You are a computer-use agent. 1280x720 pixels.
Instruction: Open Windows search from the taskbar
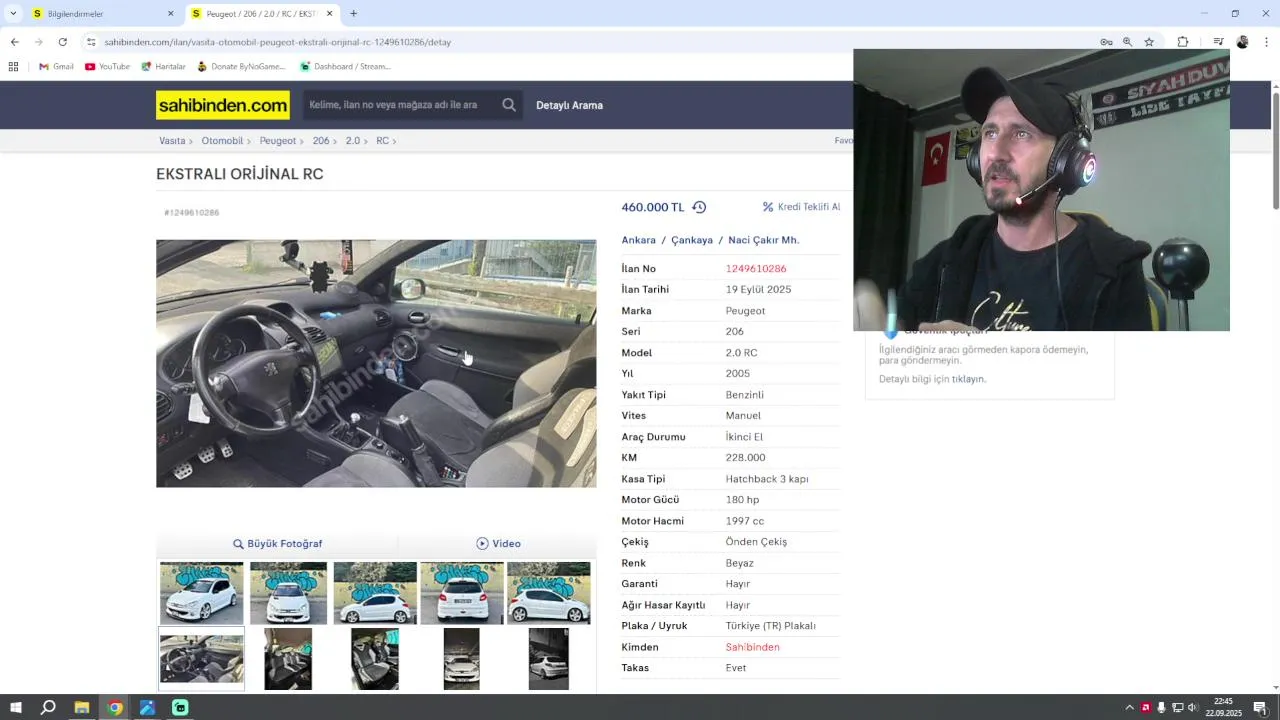(48, 708)
